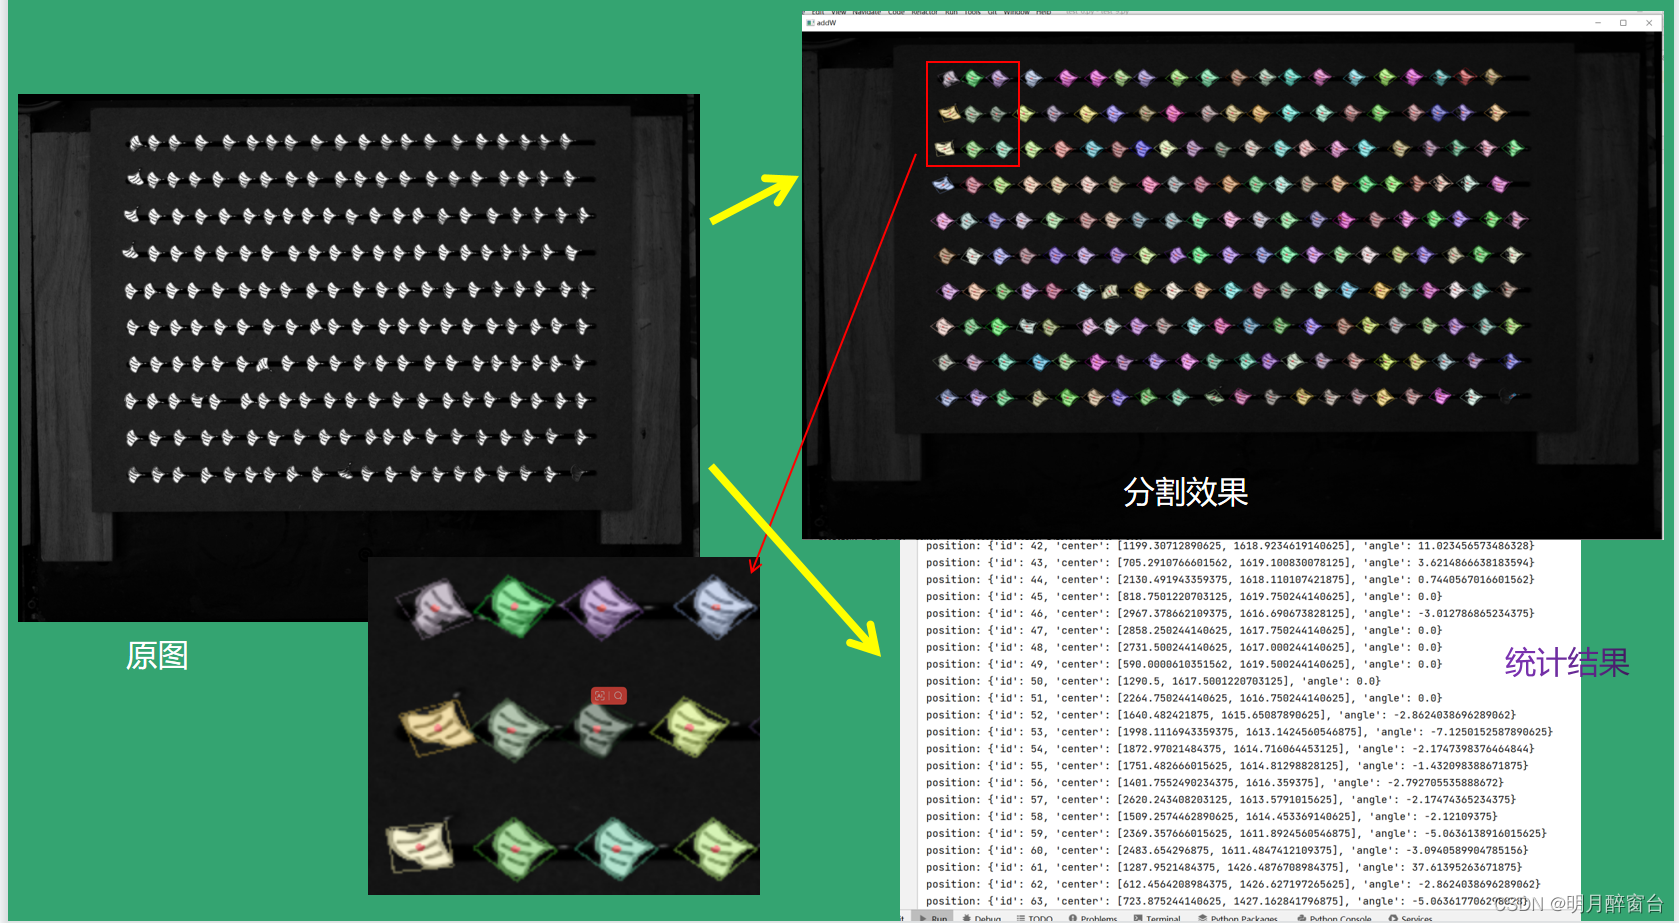Close the addW window
Image resolution: width=1679 pixels, height=923 pixels.
[1649, 23]
